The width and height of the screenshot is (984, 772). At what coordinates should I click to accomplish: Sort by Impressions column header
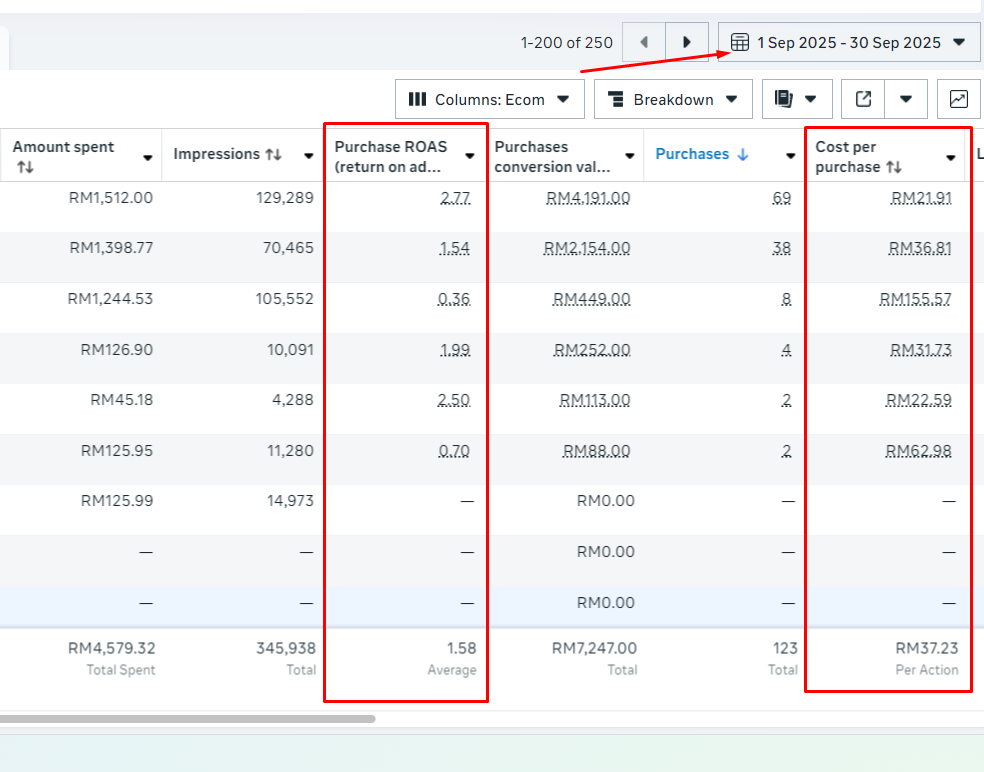[x=227, y=154]
